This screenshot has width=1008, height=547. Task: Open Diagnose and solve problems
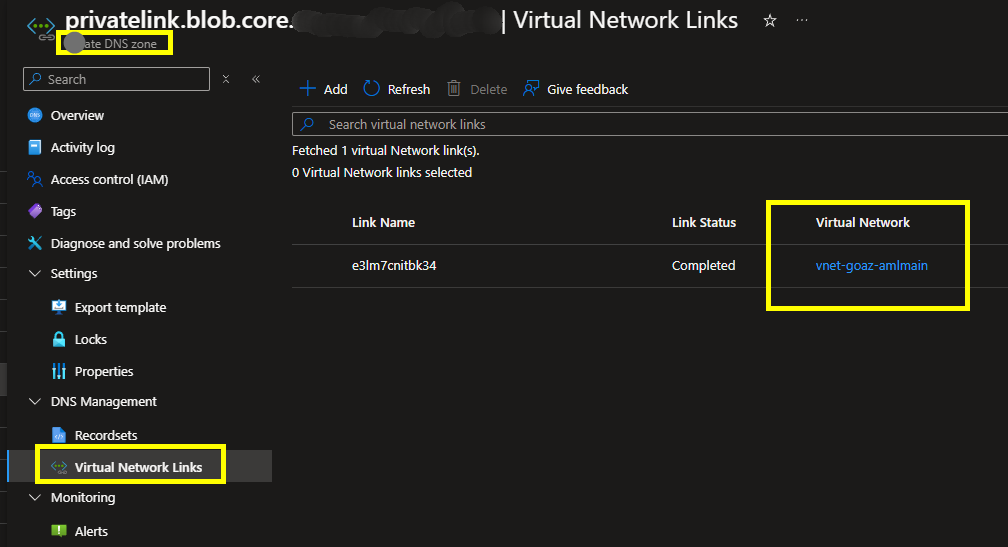[136, 244]
